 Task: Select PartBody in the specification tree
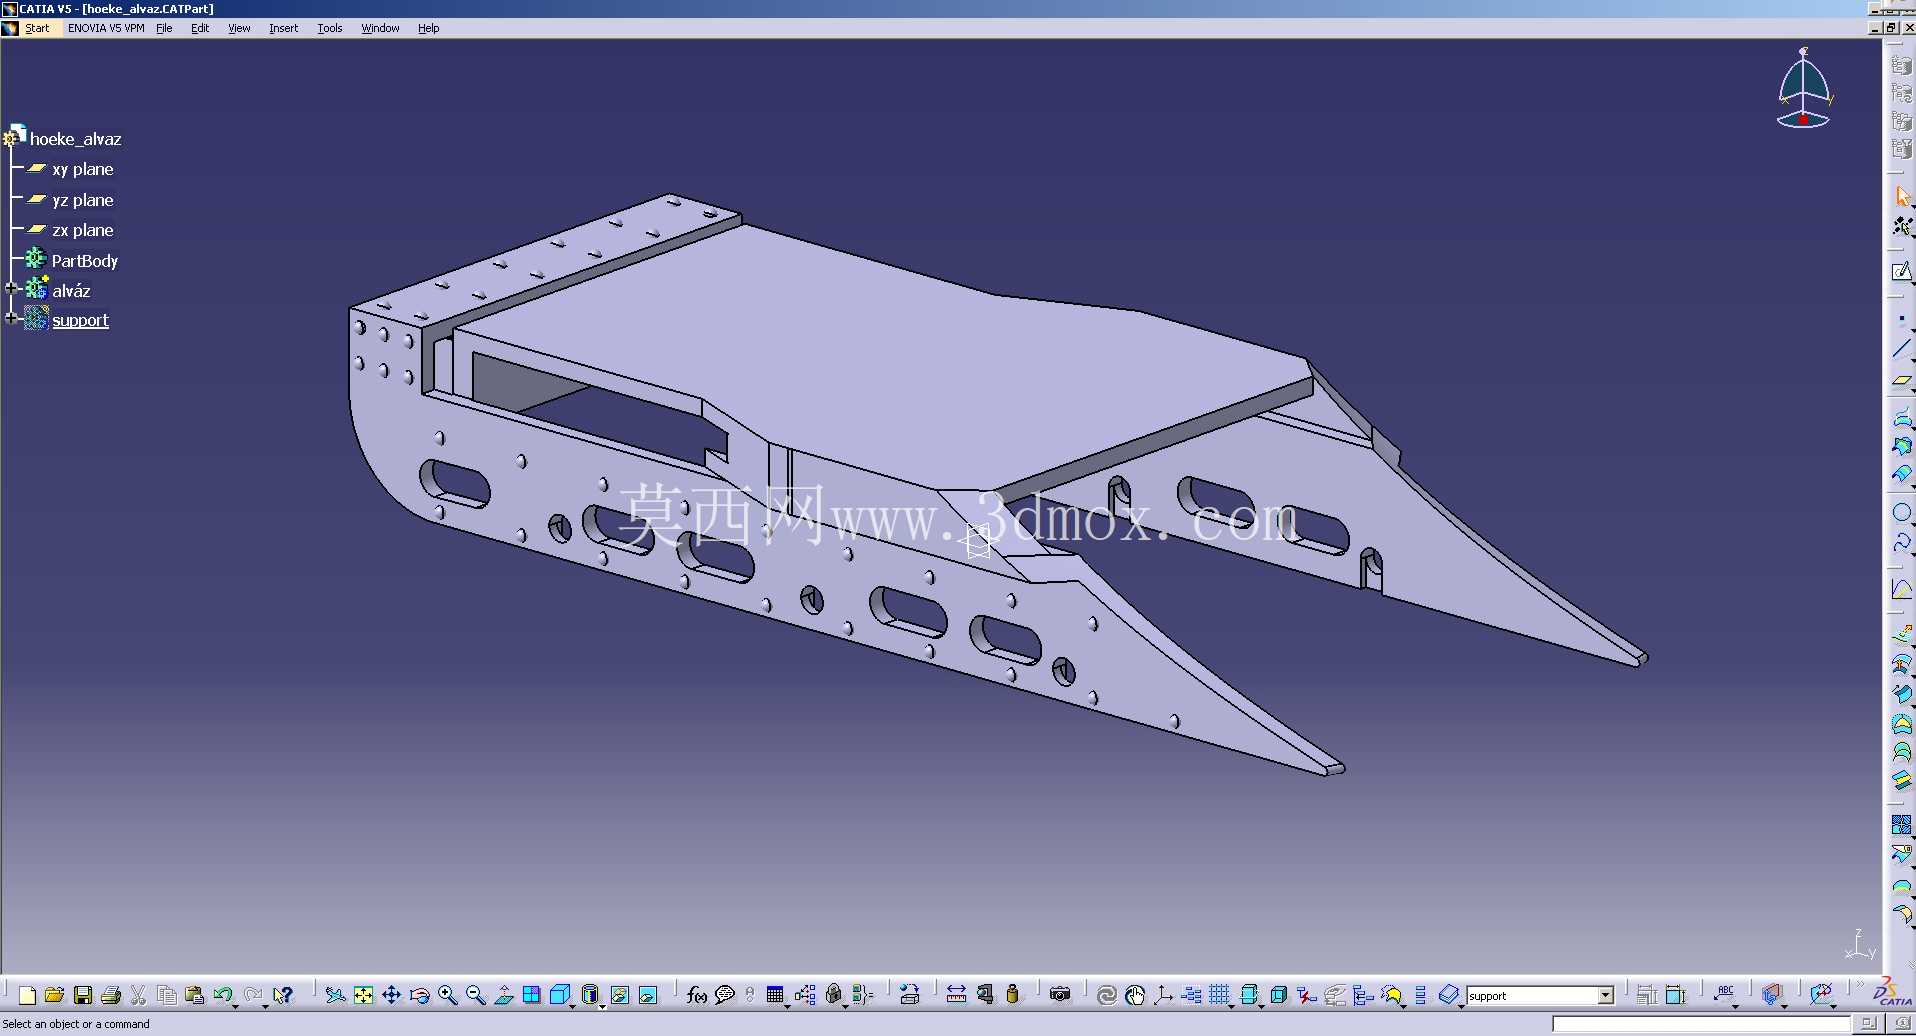(85, 260)
